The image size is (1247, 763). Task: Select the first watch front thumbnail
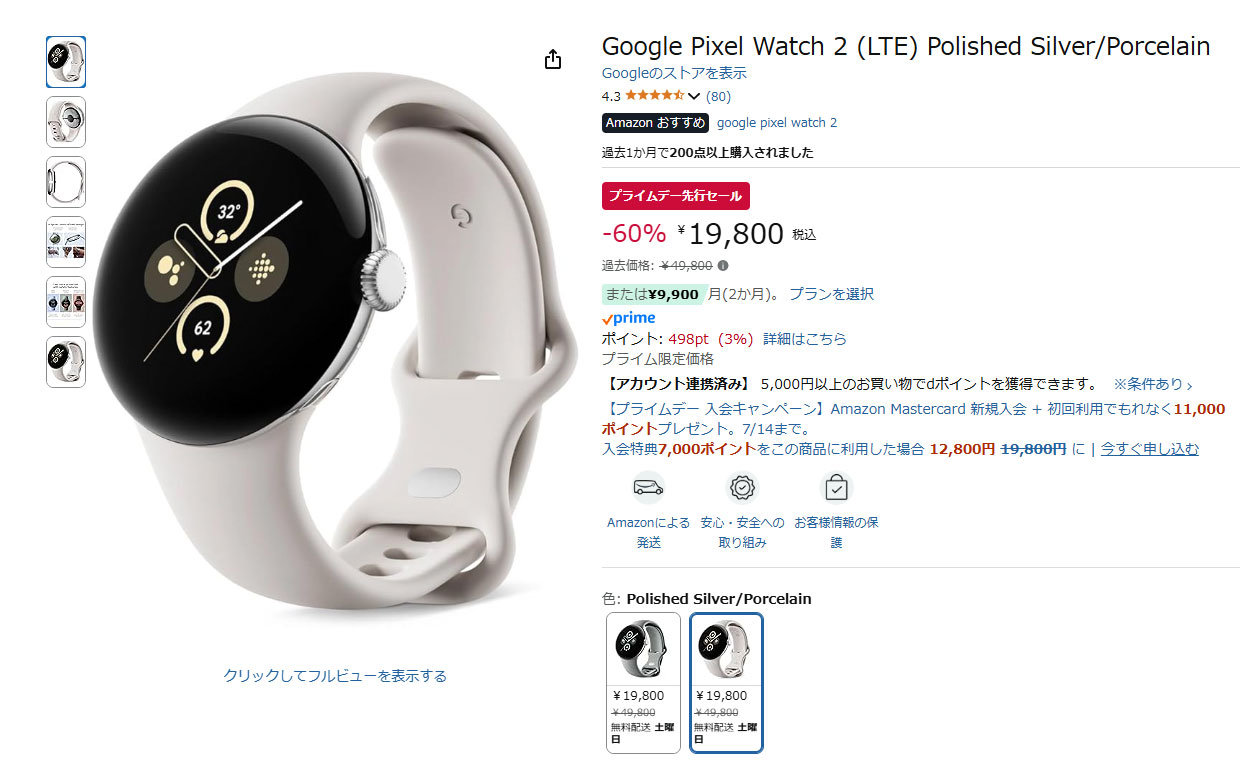(66, 62)
